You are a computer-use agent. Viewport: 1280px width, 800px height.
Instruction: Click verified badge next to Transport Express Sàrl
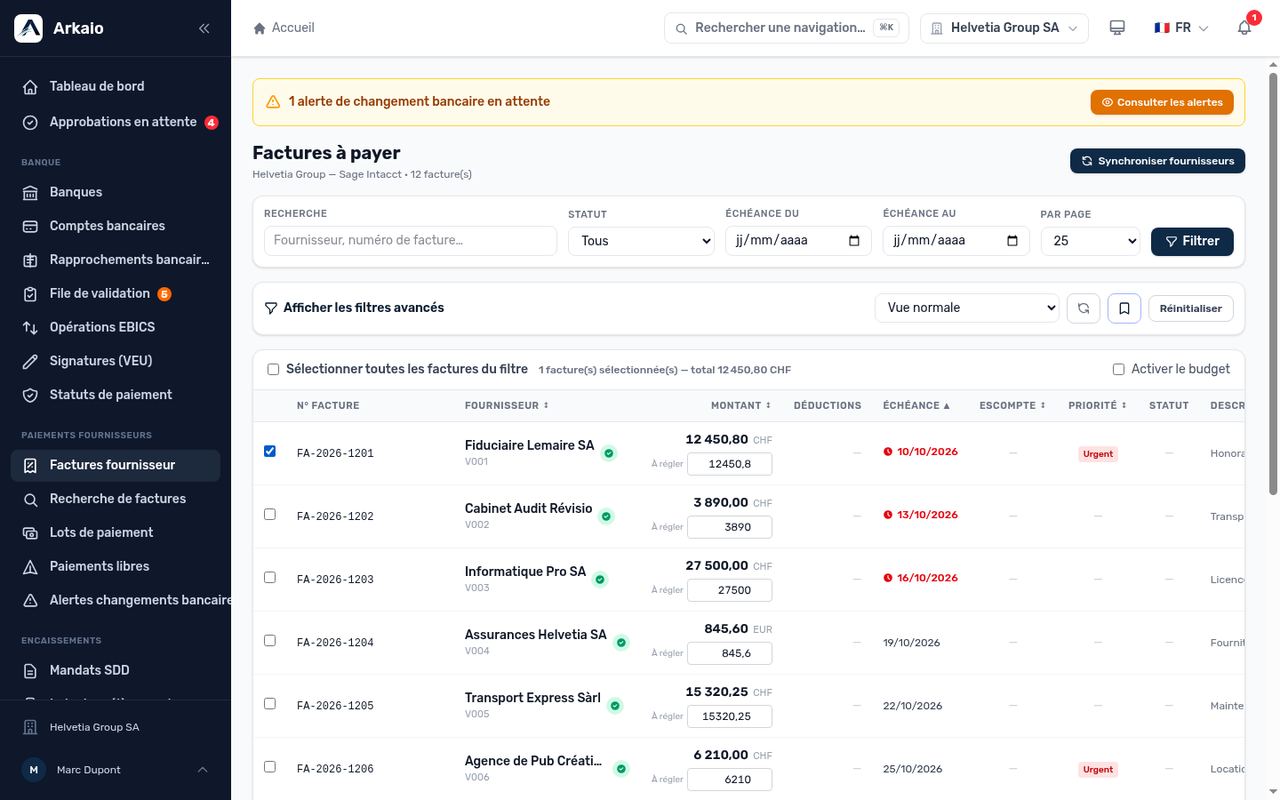[x=615, y=705]
